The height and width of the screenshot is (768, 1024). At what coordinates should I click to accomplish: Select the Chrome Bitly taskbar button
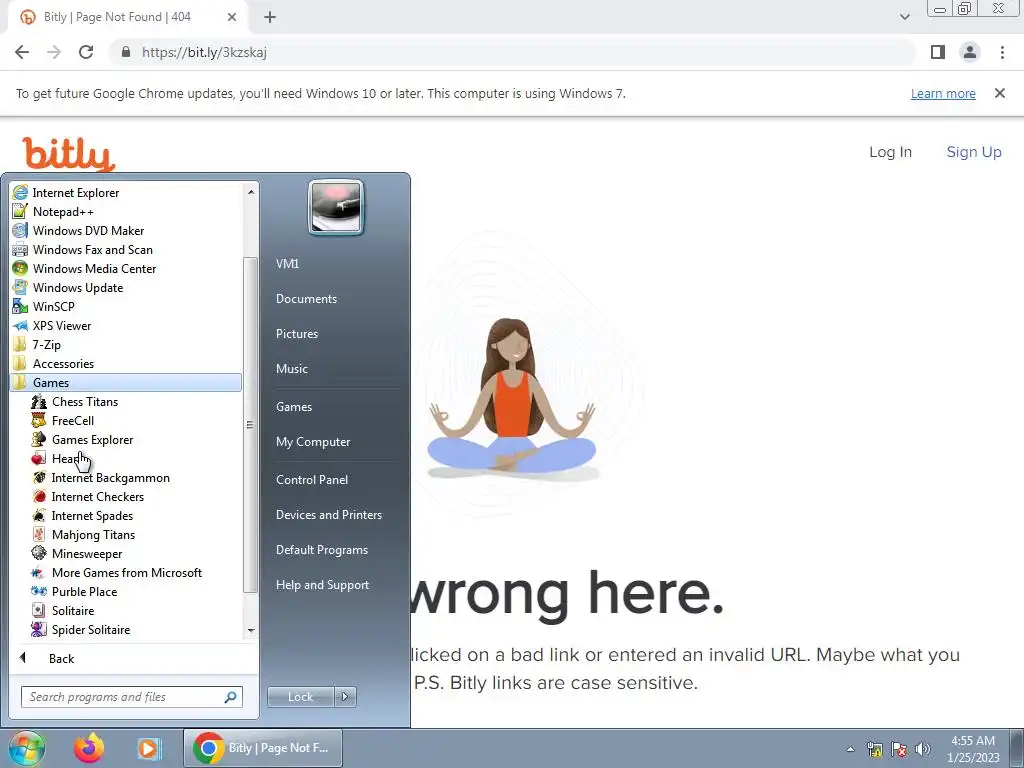[263, 748]
